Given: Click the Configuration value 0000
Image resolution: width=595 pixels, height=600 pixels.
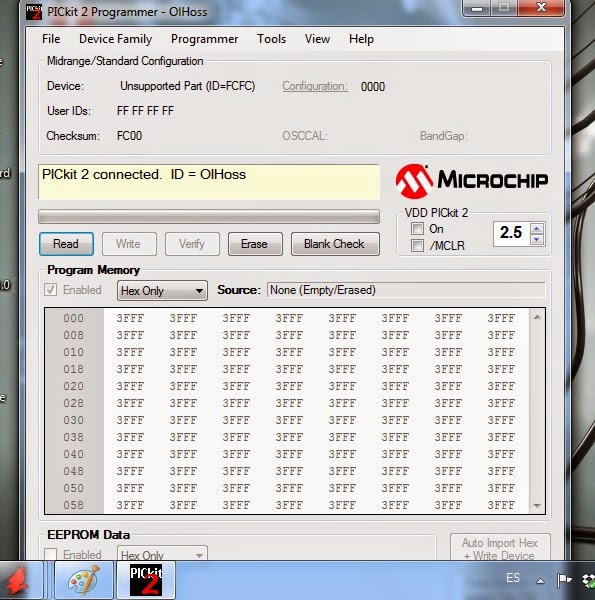Looking at the screenshot, I should click(x=373, y=87).
